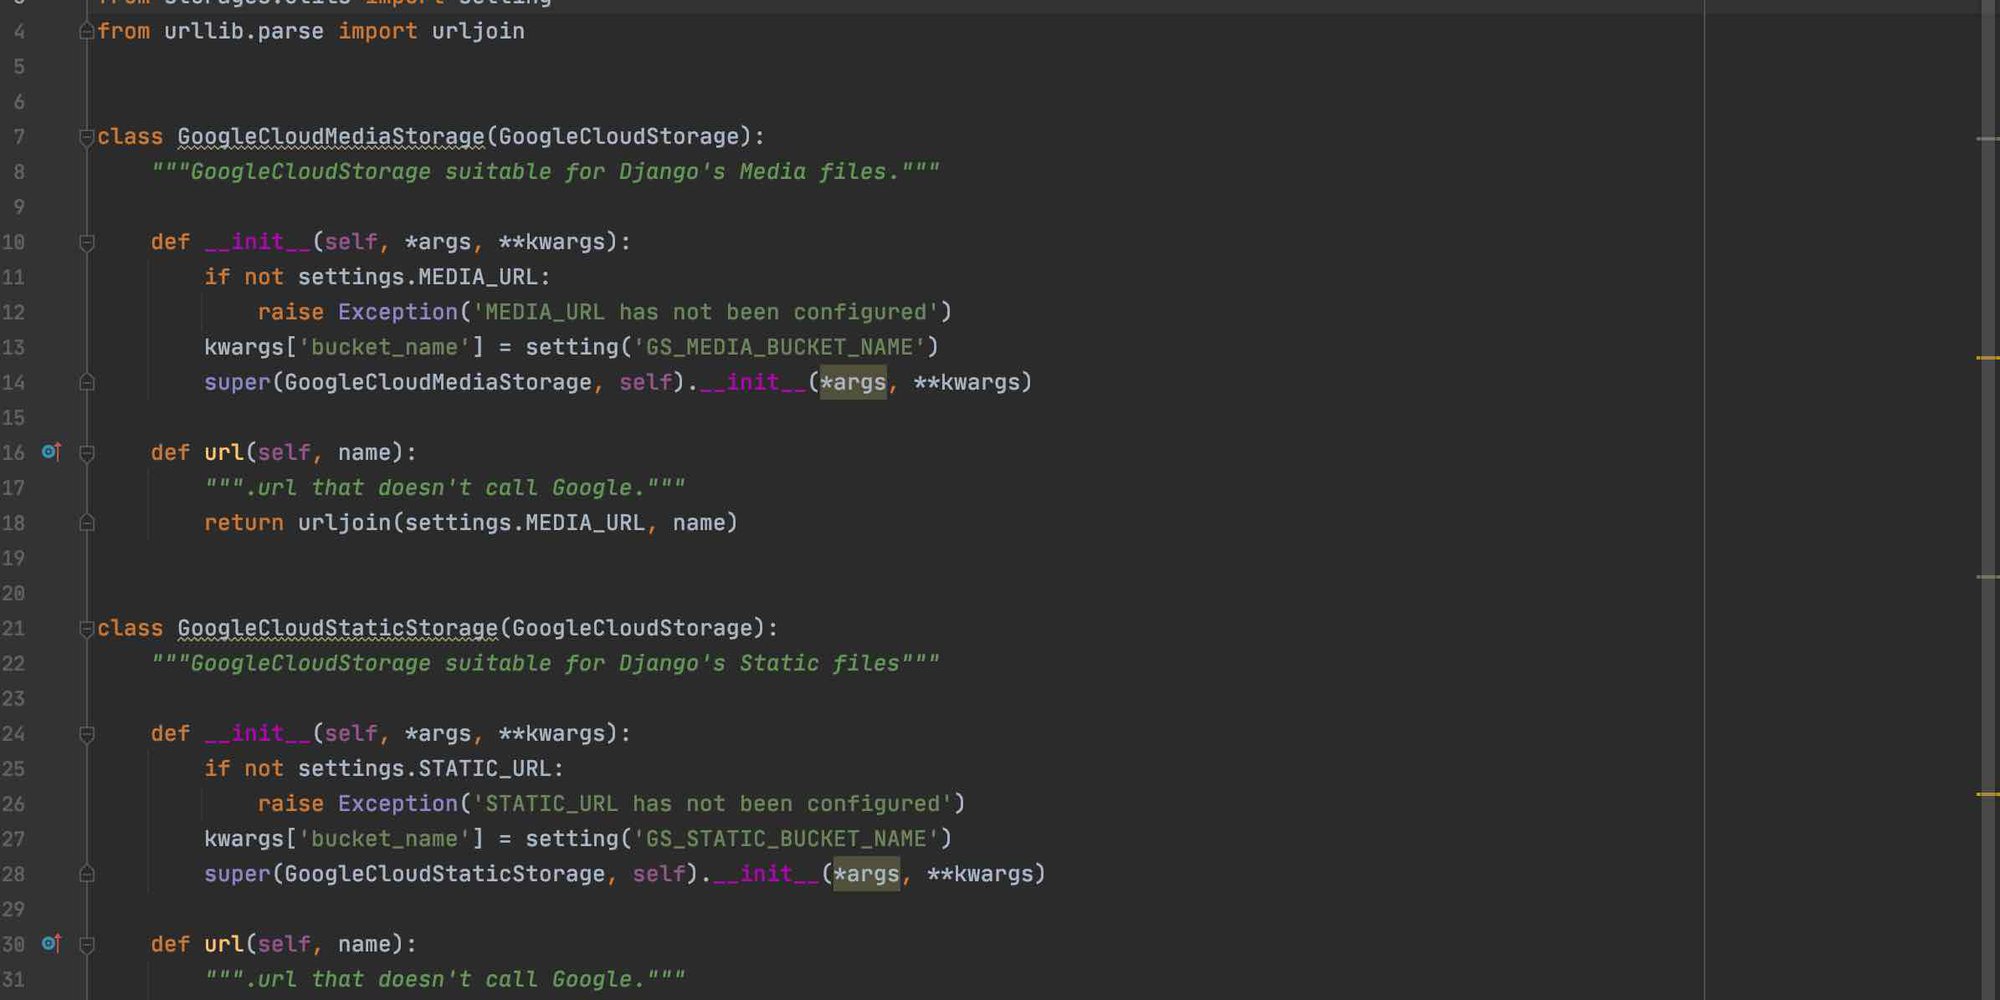Image resolution: width=2000 pixels, height=1000 pixels.
Task: Click line number 12 in the gutter
Action: [13, 312]
